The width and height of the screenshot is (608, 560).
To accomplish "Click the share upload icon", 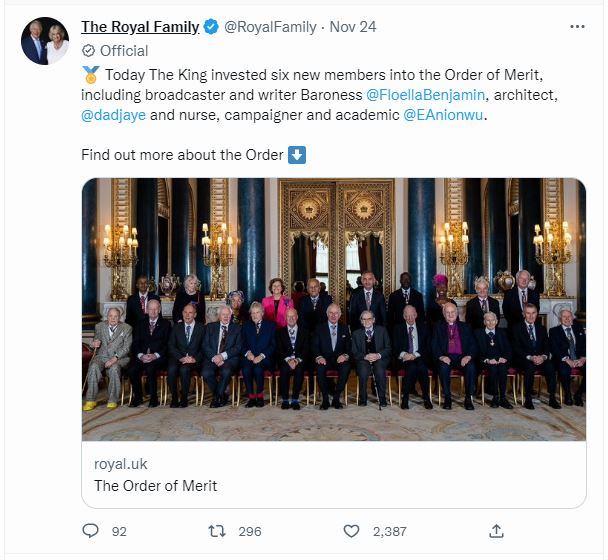I will click(496, 531).
